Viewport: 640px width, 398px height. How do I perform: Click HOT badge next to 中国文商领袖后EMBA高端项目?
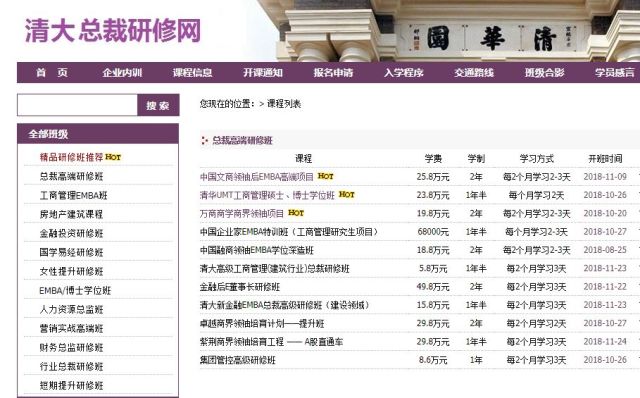[x=326, y=176]
